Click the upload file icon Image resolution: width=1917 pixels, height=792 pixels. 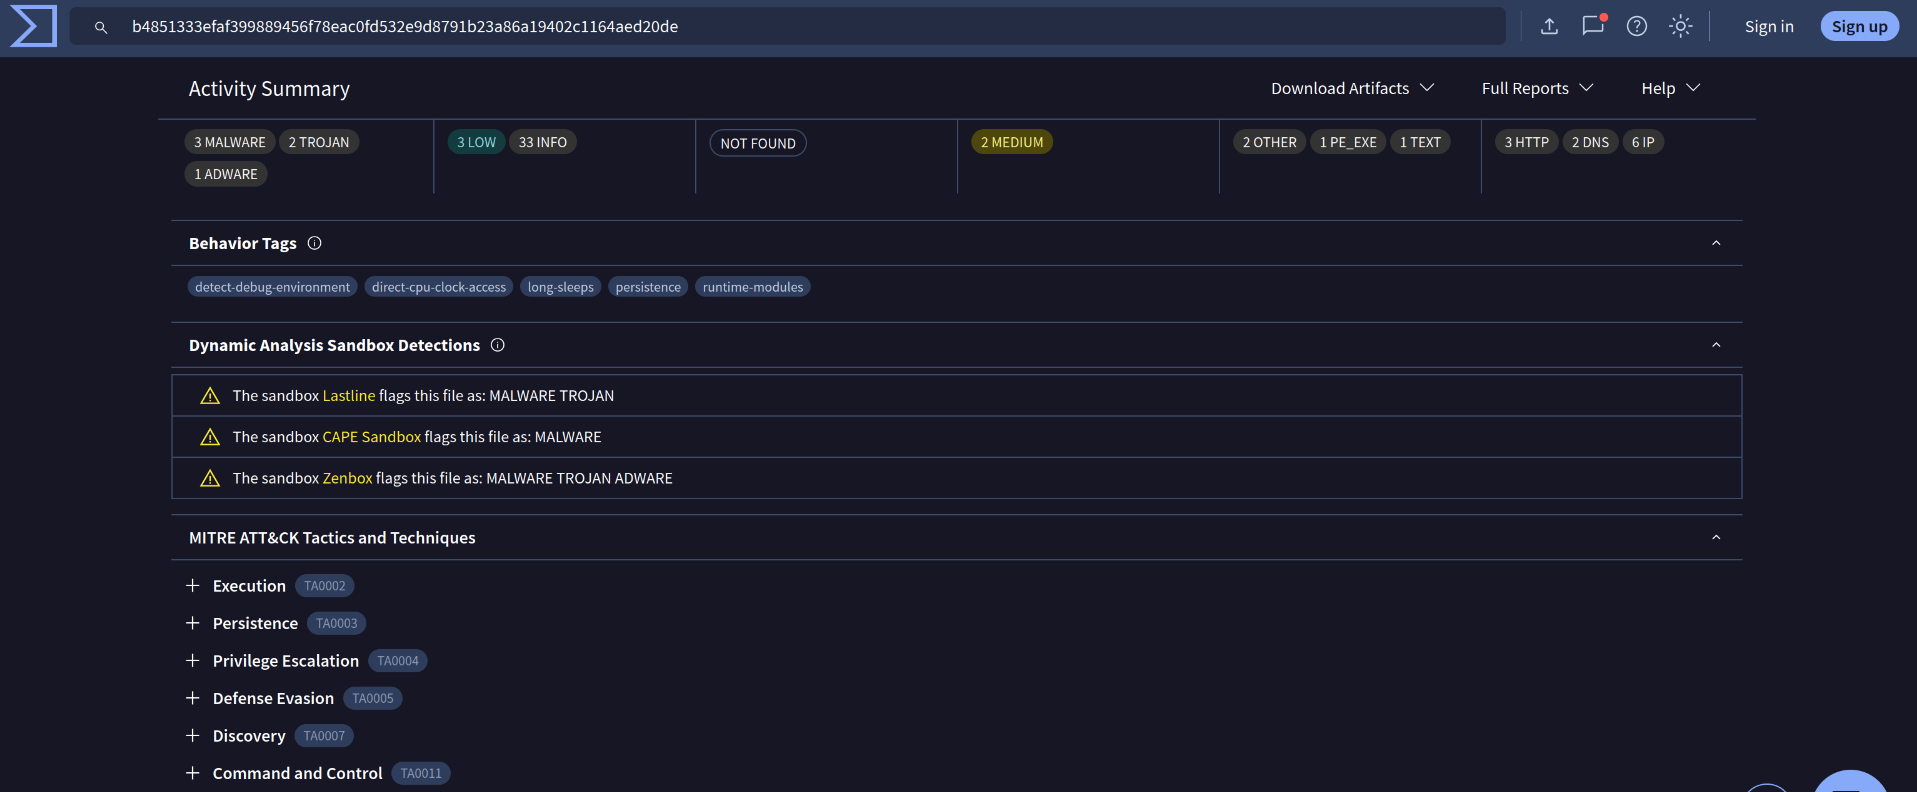tap(1549, 27)
